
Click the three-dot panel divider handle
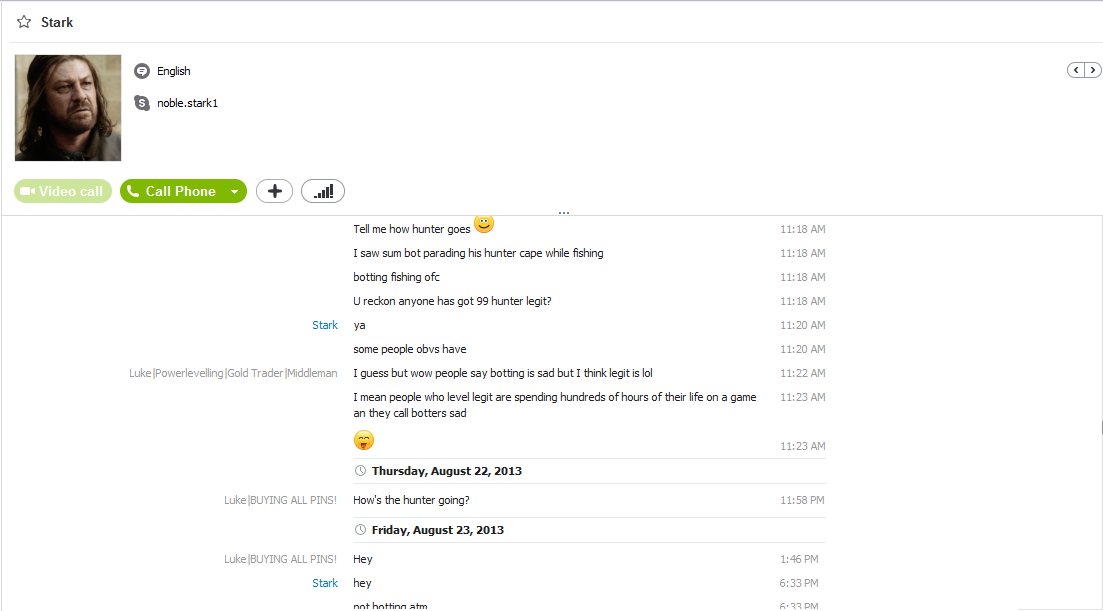pyautogui.click(x=563, y=212)
